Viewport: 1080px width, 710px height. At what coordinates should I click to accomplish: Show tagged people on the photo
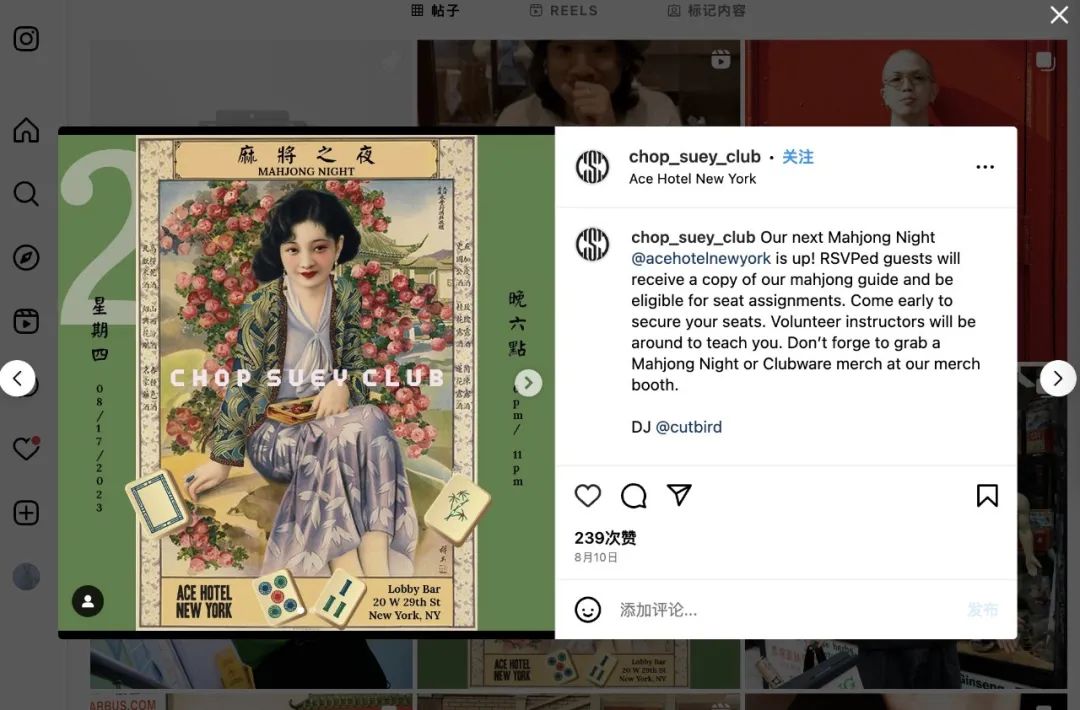tap(88, 601)
